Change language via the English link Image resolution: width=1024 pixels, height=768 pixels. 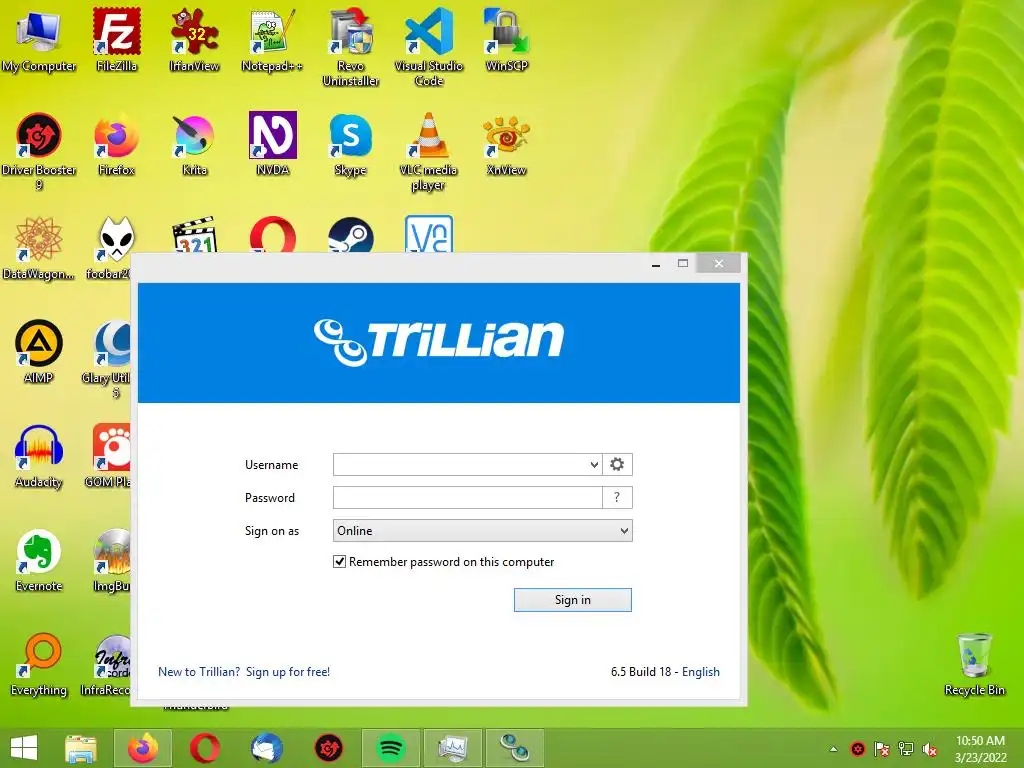pyautogui.click(x=701, y=671)
